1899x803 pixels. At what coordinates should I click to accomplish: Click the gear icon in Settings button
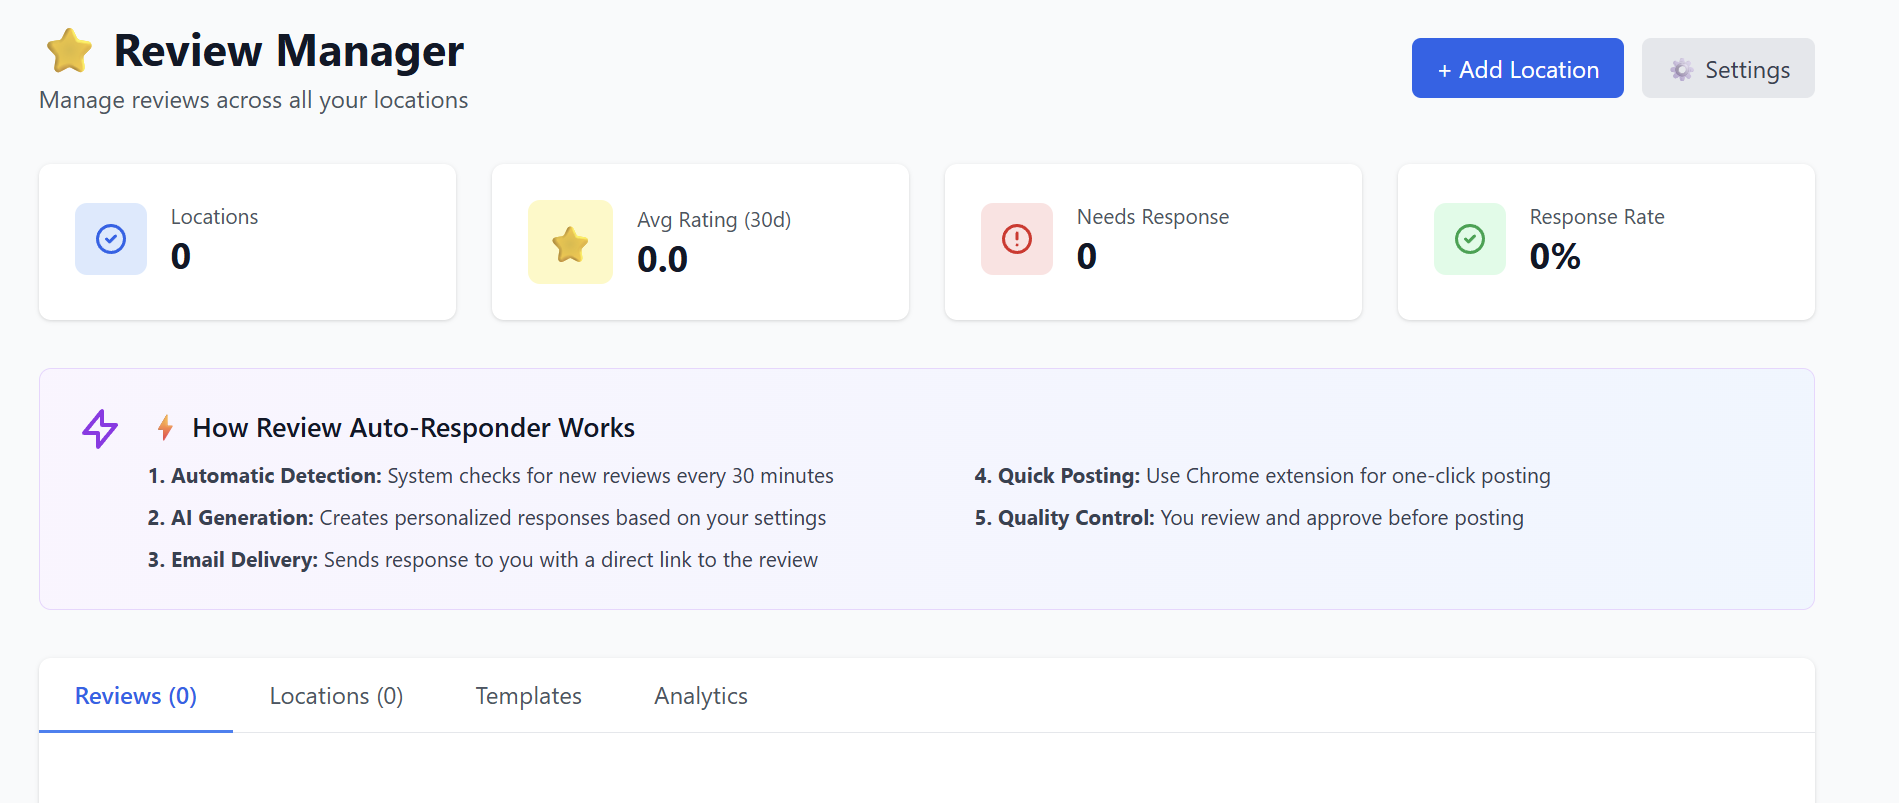pyautogui.click(x=1681, y=69)
